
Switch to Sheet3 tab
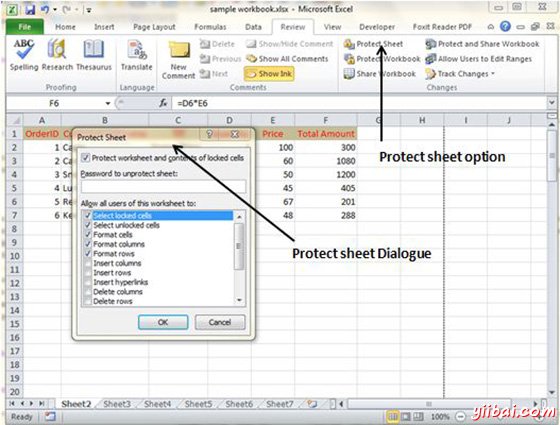point(117,404)
